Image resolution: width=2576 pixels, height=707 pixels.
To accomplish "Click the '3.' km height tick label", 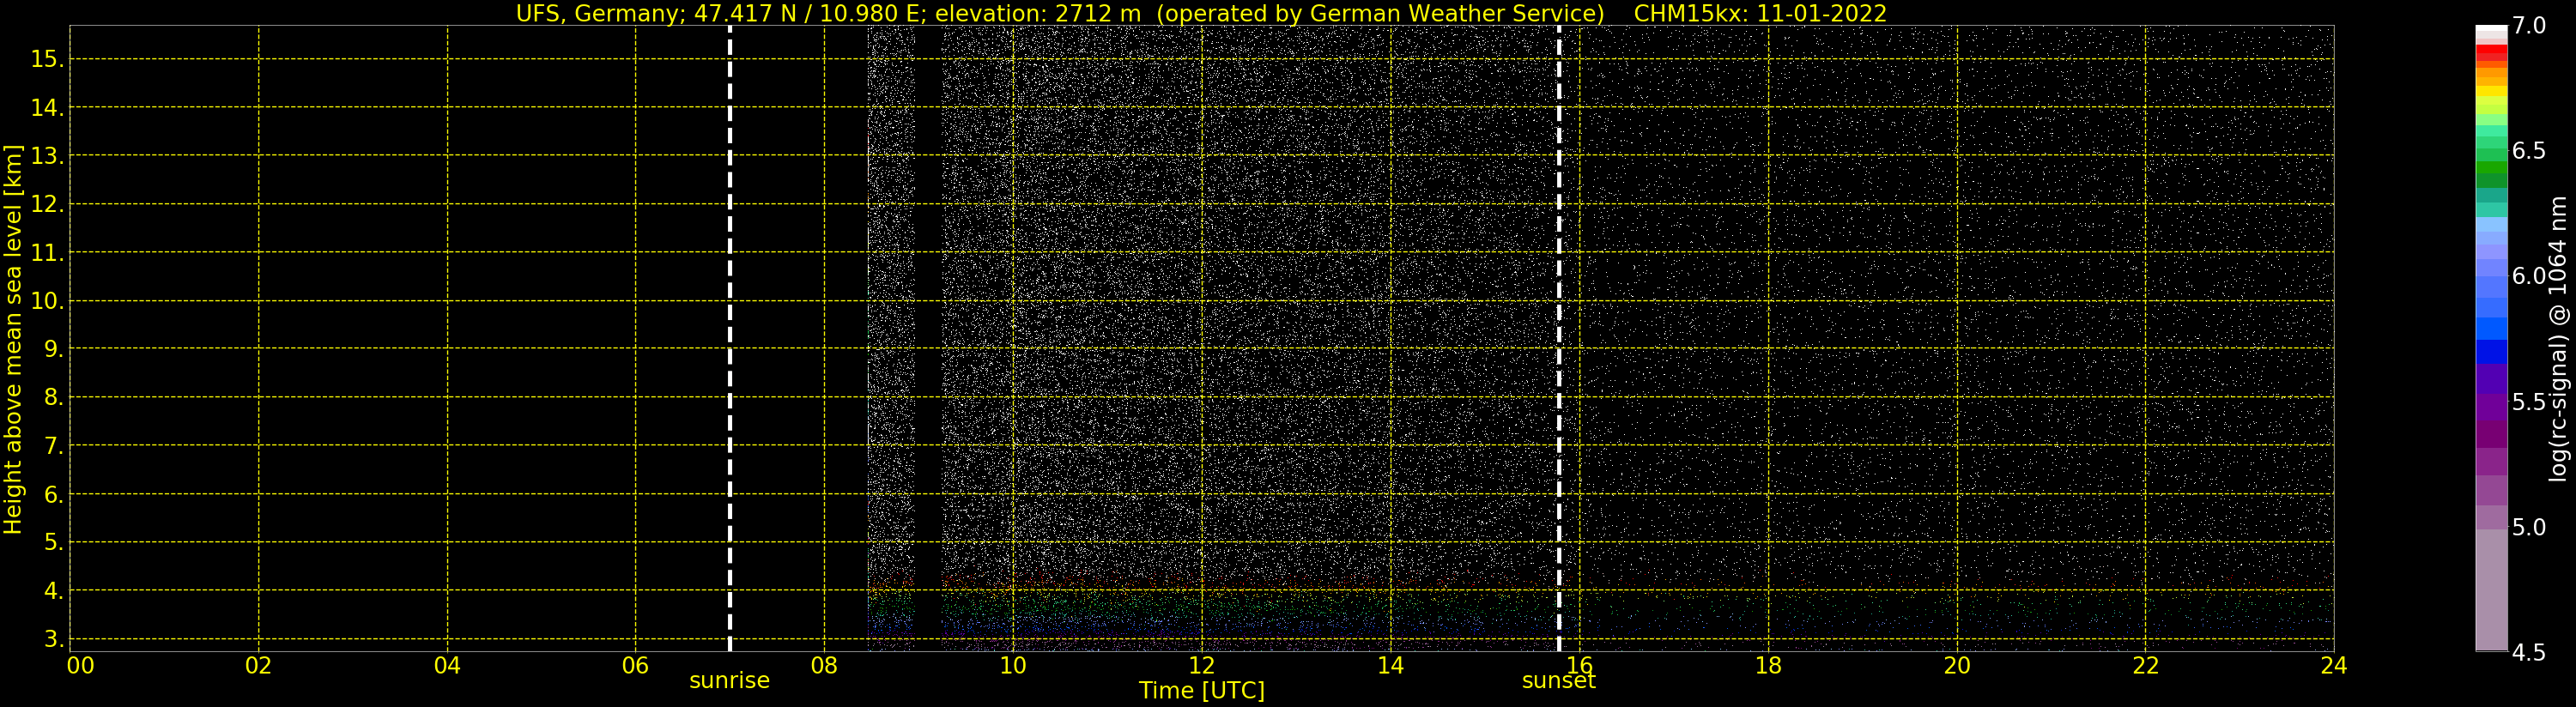I will pyautogui.click(x=53, y=639).
